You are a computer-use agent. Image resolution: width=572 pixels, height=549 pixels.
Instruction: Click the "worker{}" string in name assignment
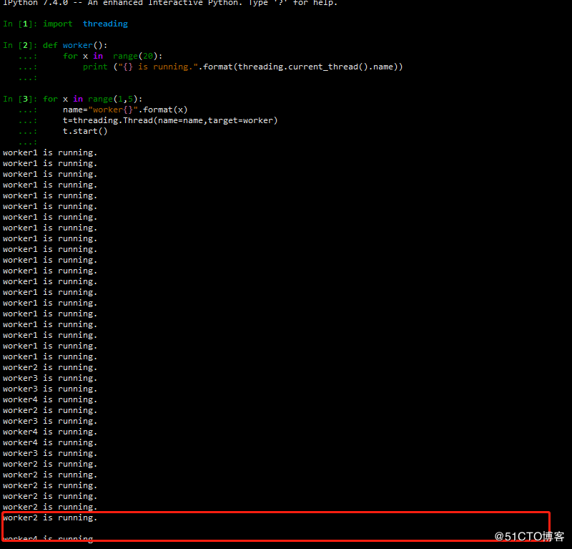113,110
